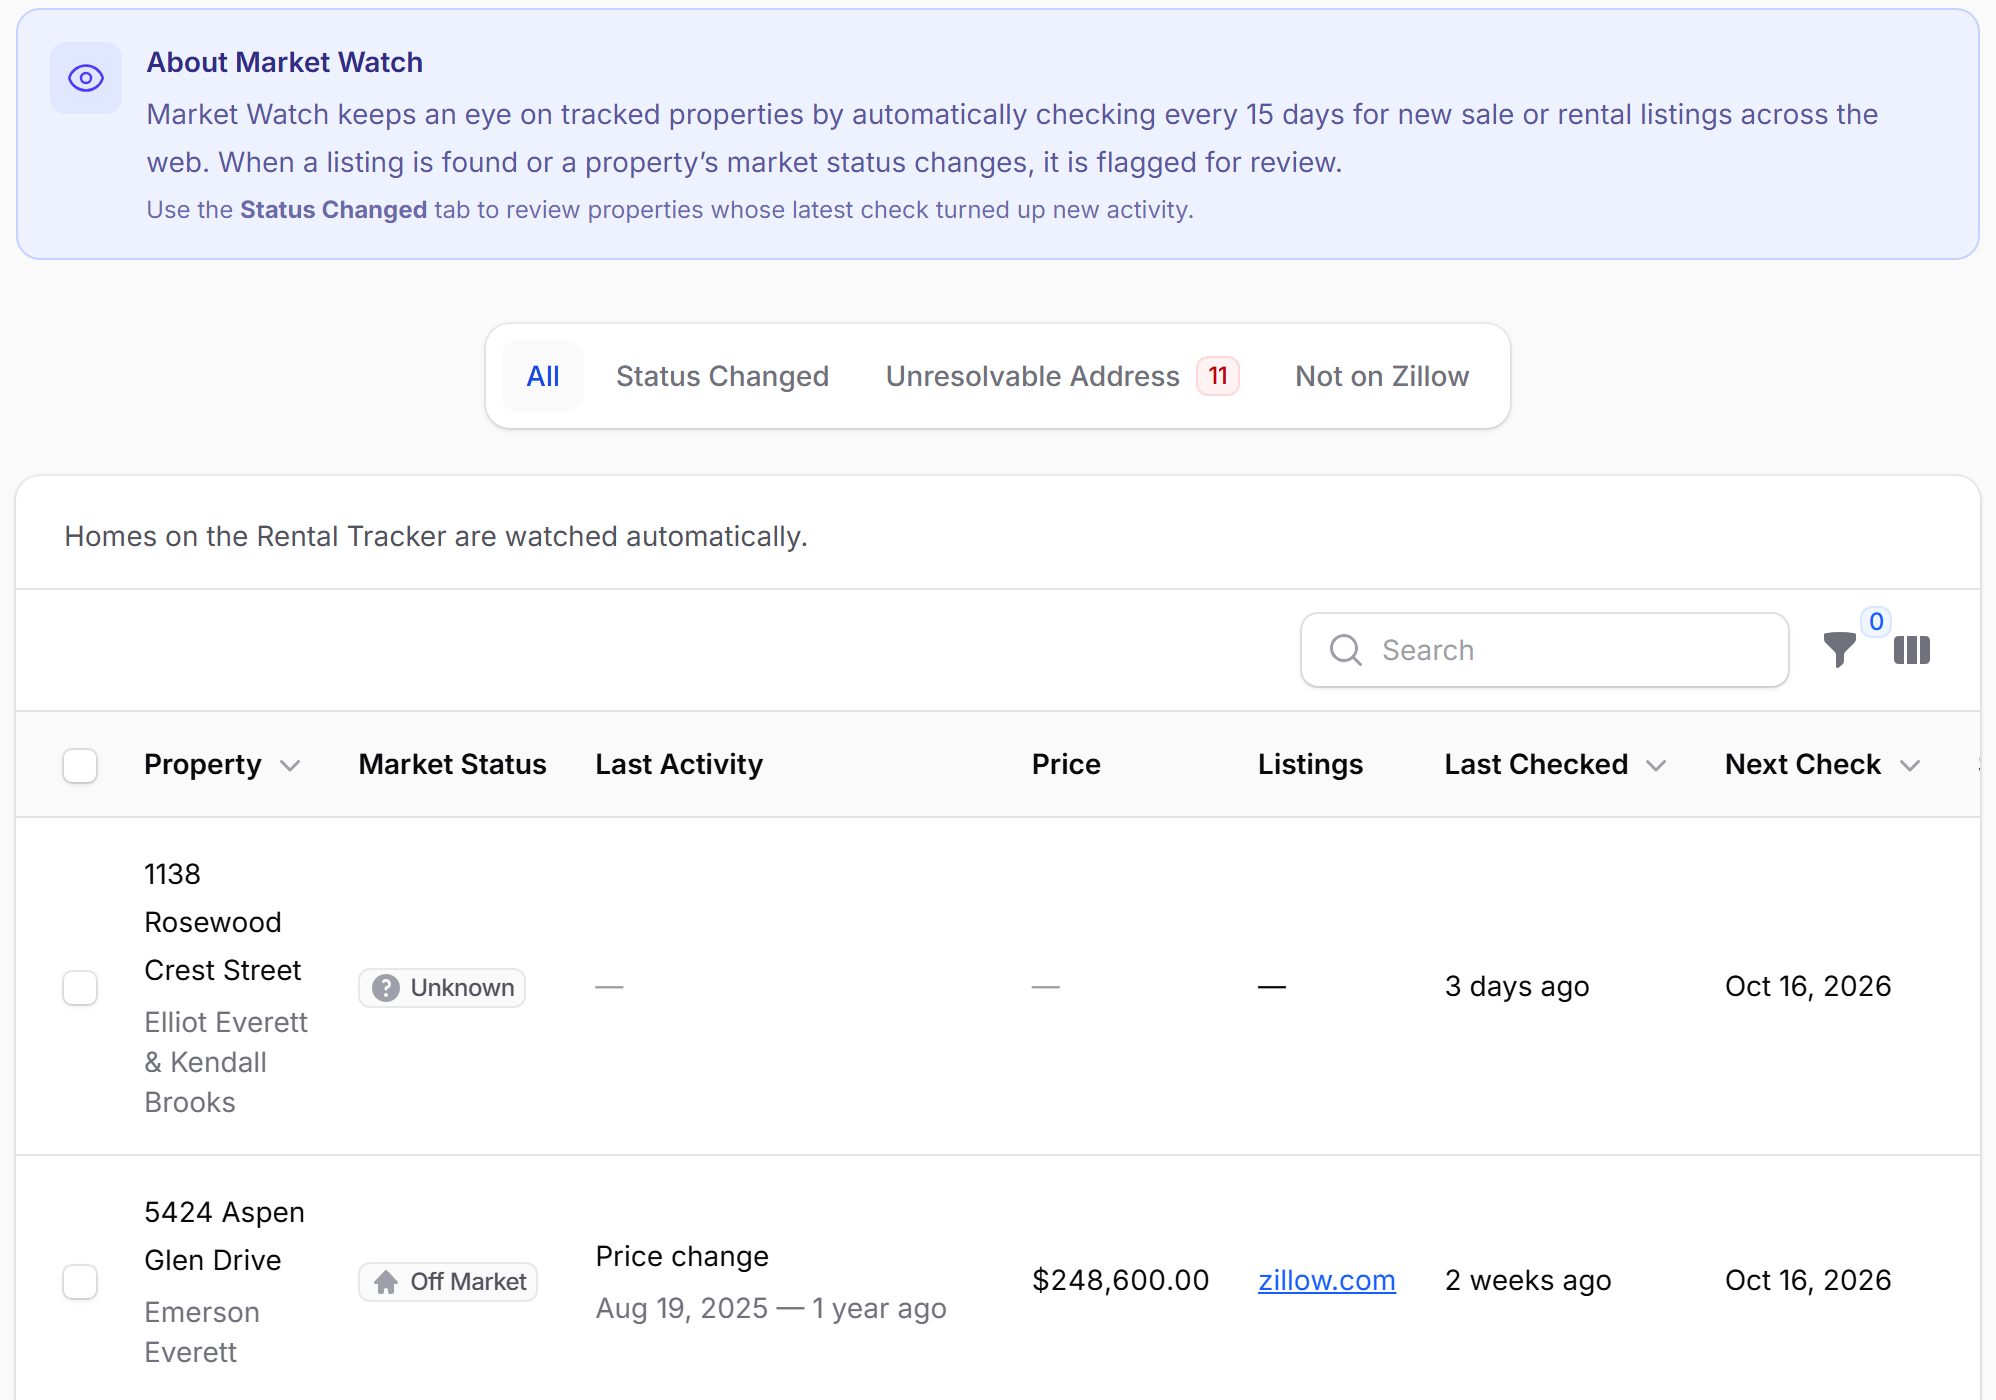Click the Price column header
The height and width of the screenshot is (1400, 1996).
click(x=1066, y=764)
